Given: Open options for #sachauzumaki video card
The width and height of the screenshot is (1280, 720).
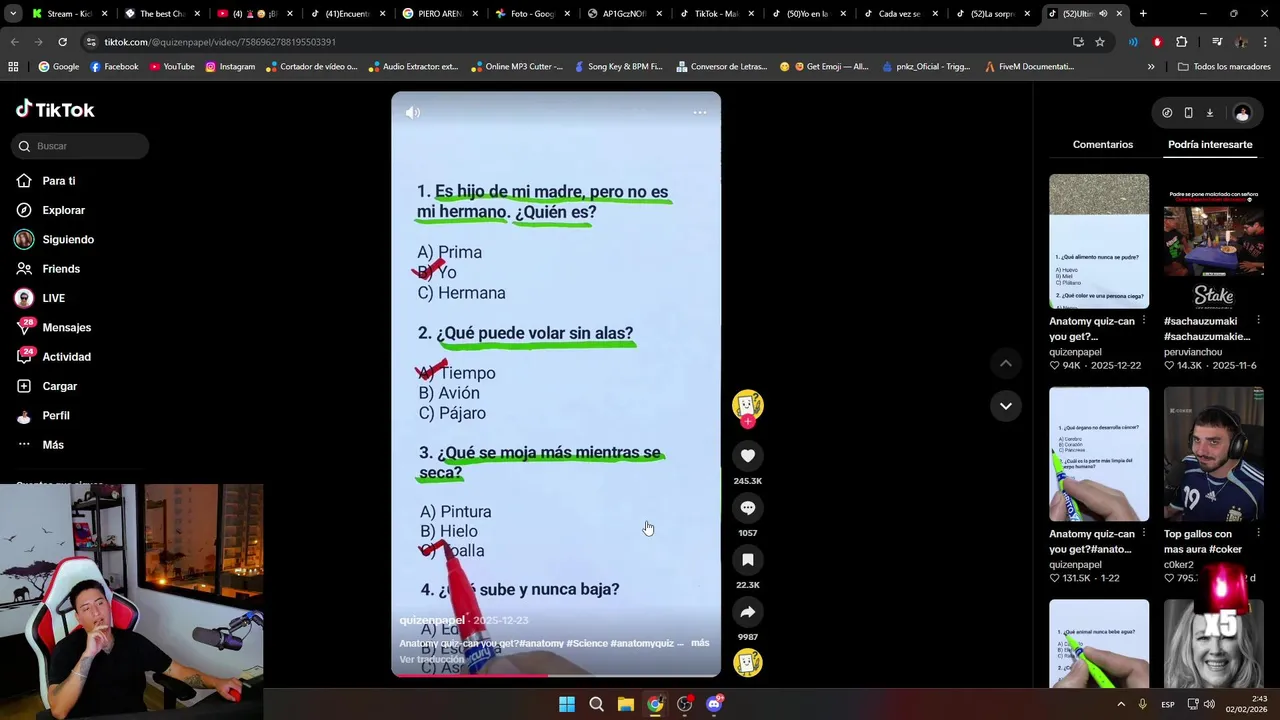Looking at the screenshot, I should [1258, 321].
